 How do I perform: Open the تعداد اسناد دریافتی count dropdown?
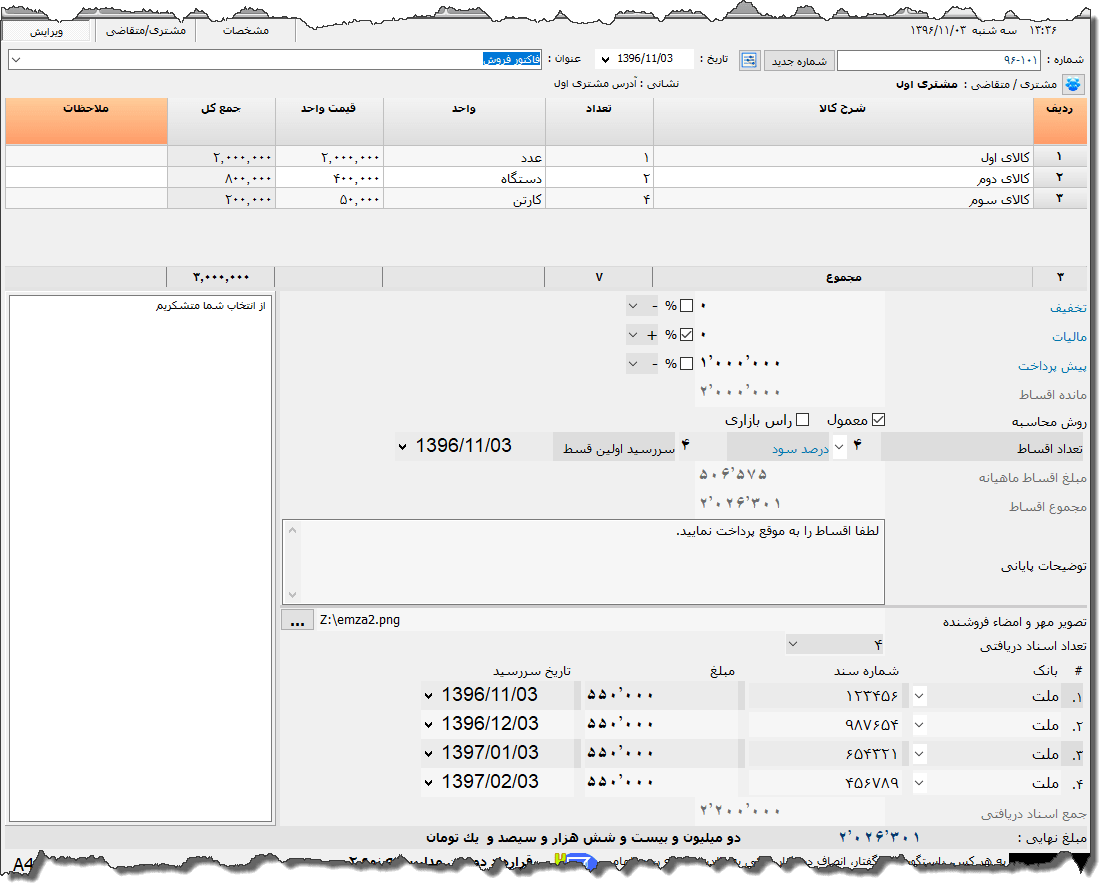tap(792, 644)
